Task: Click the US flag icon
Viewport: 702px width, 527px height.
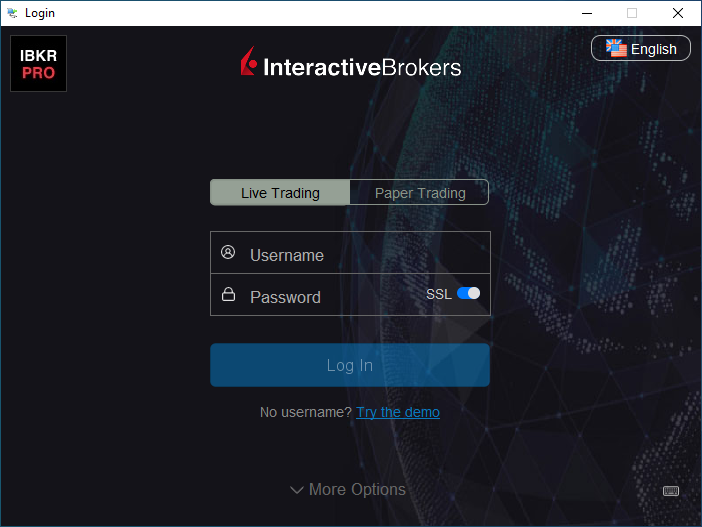Action: click(x=616, y=48)
